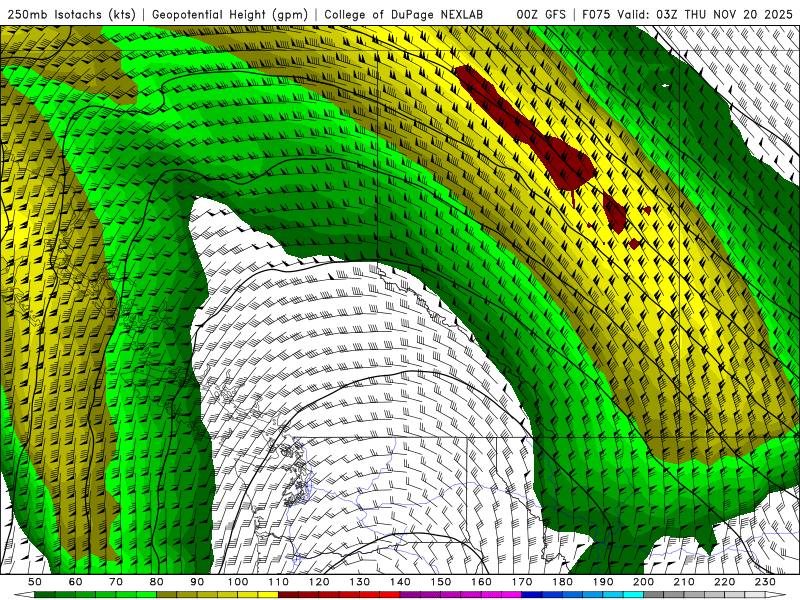Click the 230 value on the color scale
800x600 pixels.
point(766,582)
